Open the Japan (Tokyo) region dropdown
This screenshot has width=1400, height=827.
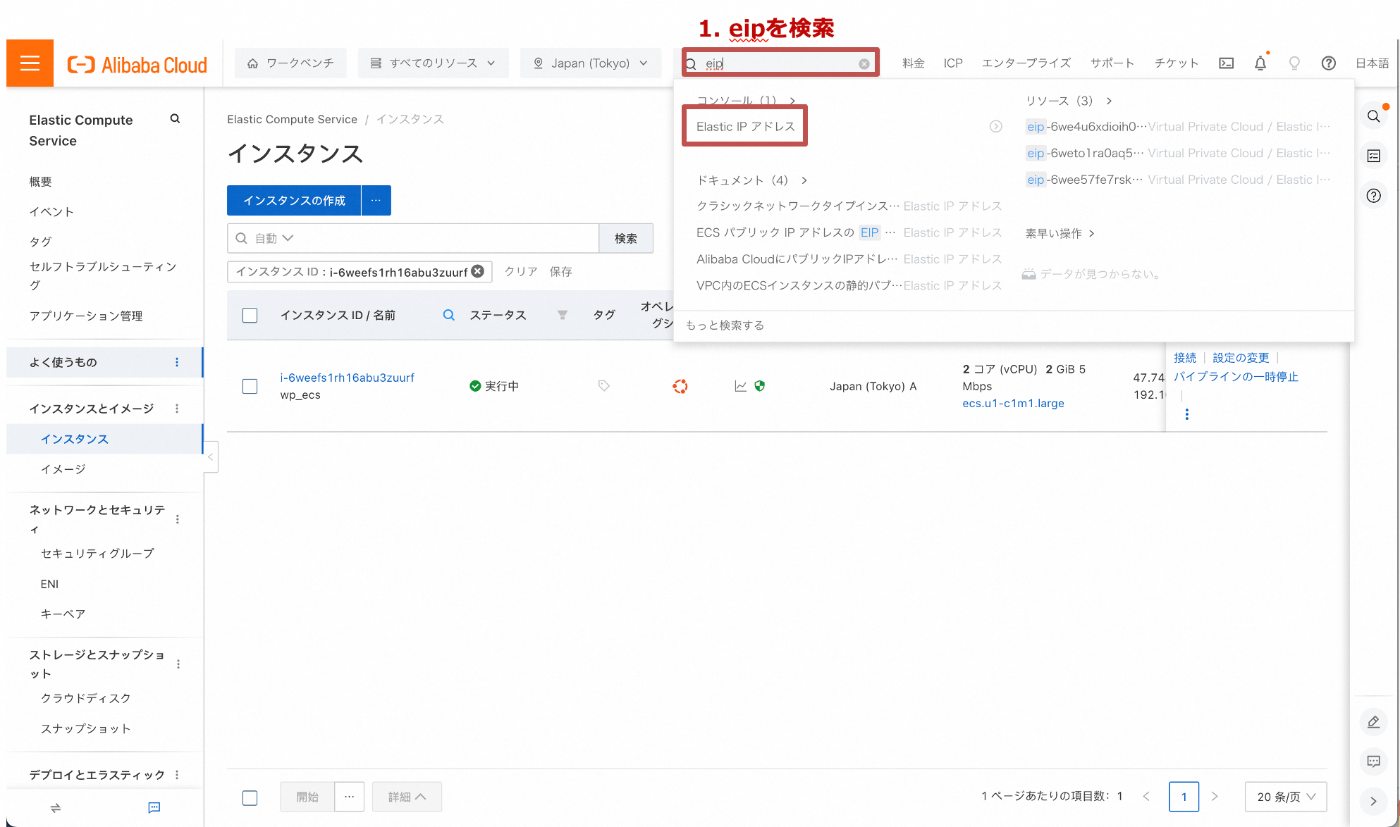coord(590,63)
